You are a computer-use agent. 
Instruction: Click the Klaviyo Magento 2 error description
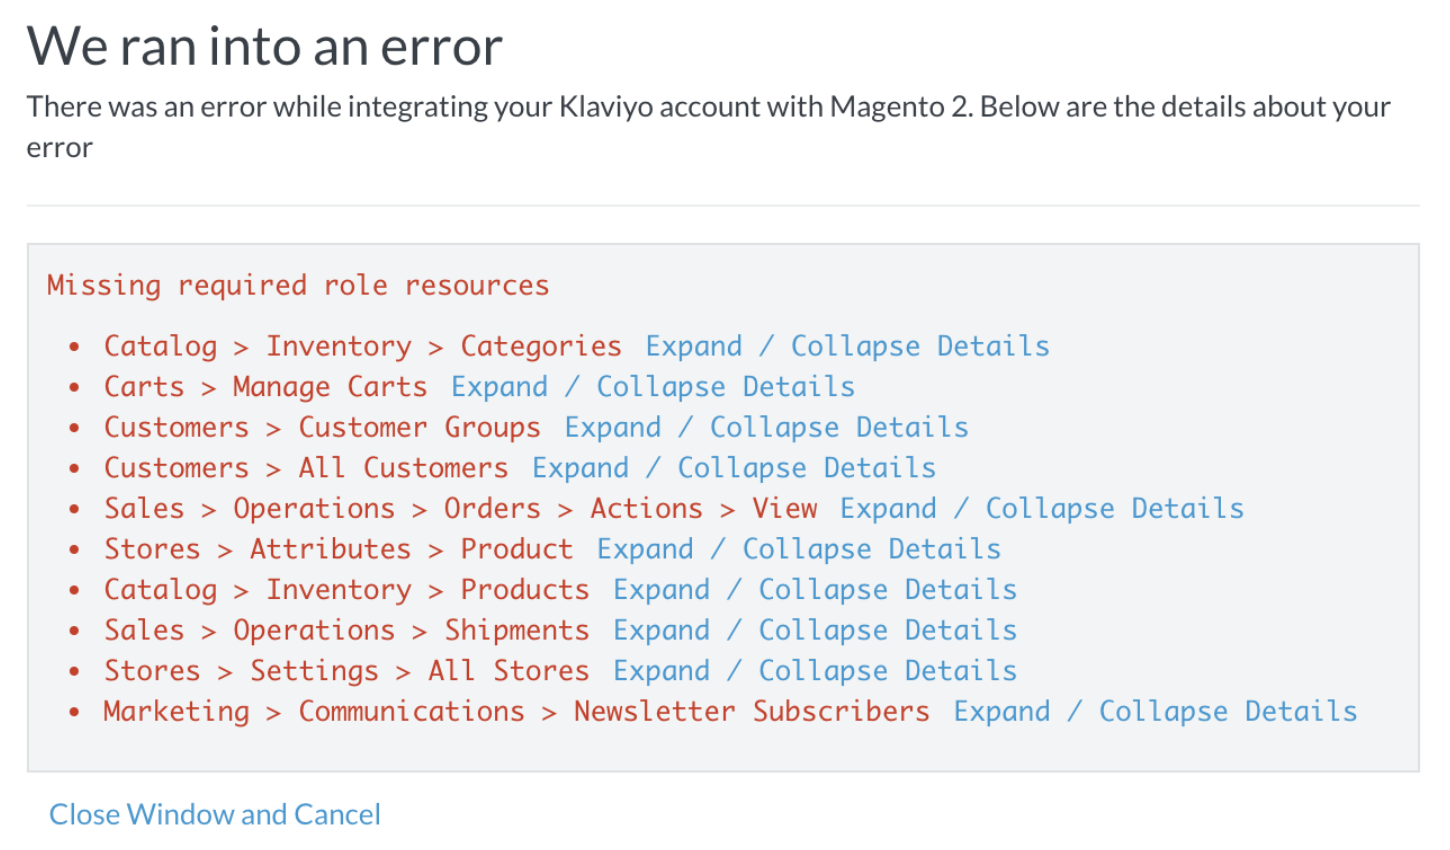[x=708, y=107]
